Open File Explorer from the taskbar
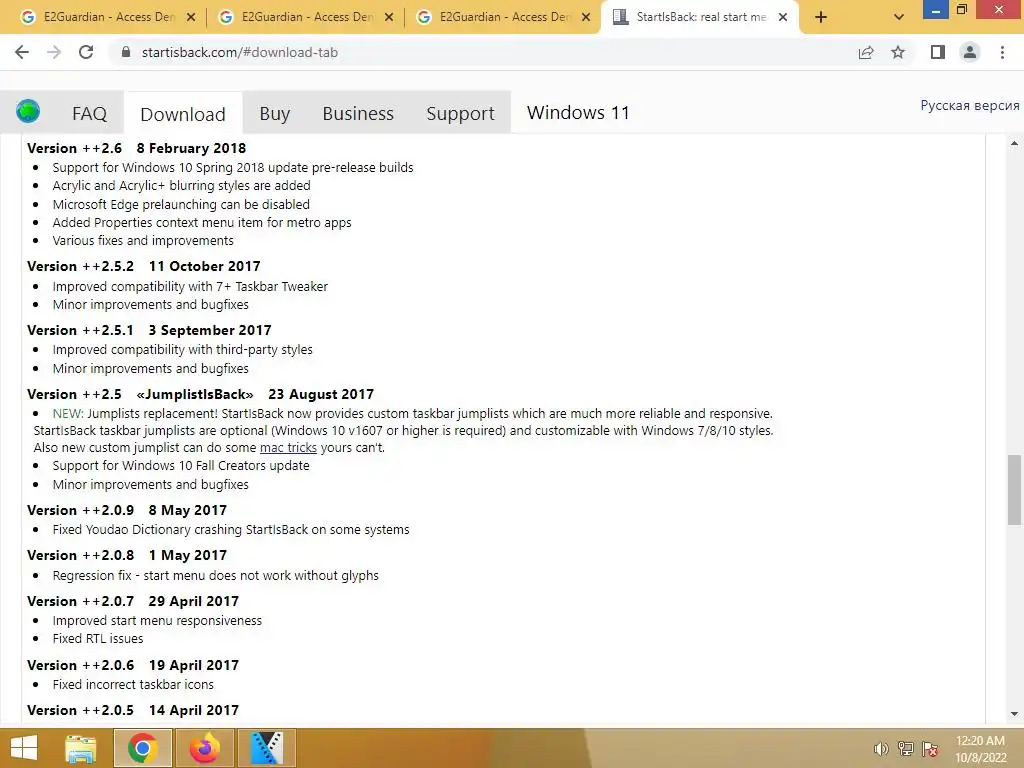Screen dimensions: 1024x768 tap(81, 748)
